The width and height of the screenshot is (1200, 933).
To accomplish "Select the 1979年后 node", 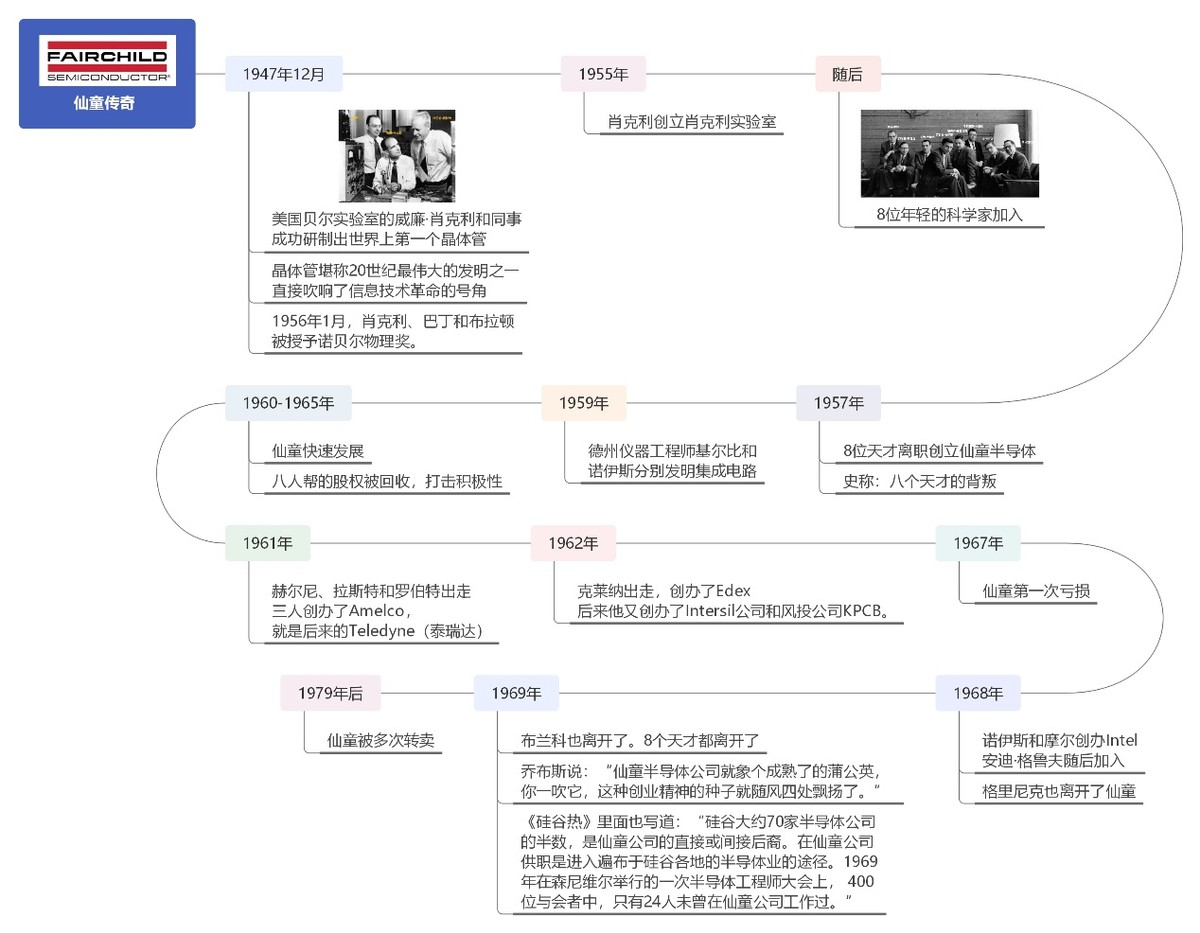I will (x=327, y=693).
